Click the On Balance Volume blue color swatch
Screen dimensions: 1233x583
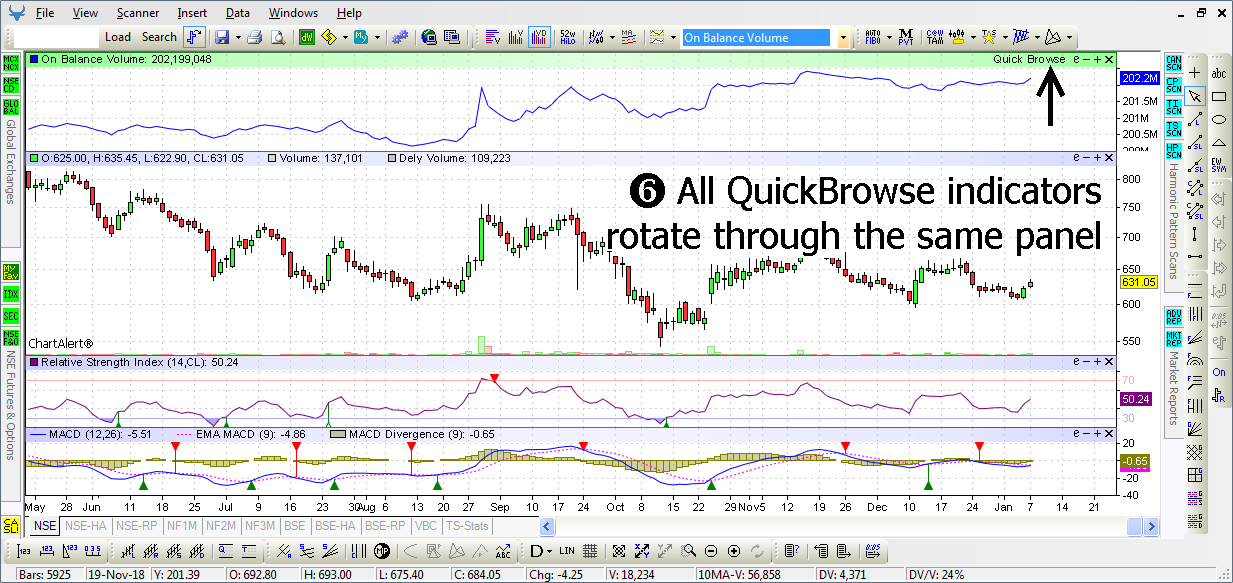[x=34, y=59]
